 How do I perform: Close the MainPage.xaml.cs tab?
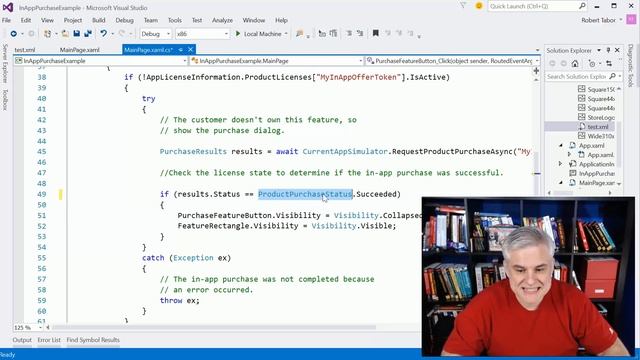coord(190,49)
